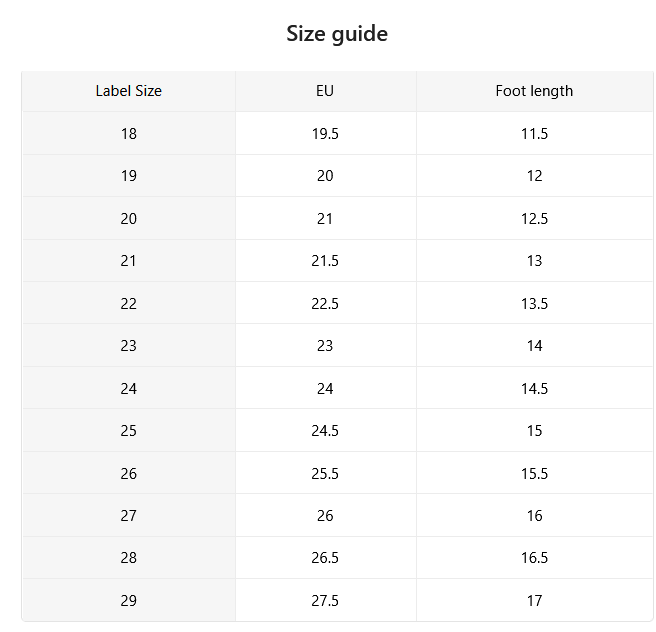Select the EU column header
The width and height of the screenshot is (656, 632).
(325, 91)
